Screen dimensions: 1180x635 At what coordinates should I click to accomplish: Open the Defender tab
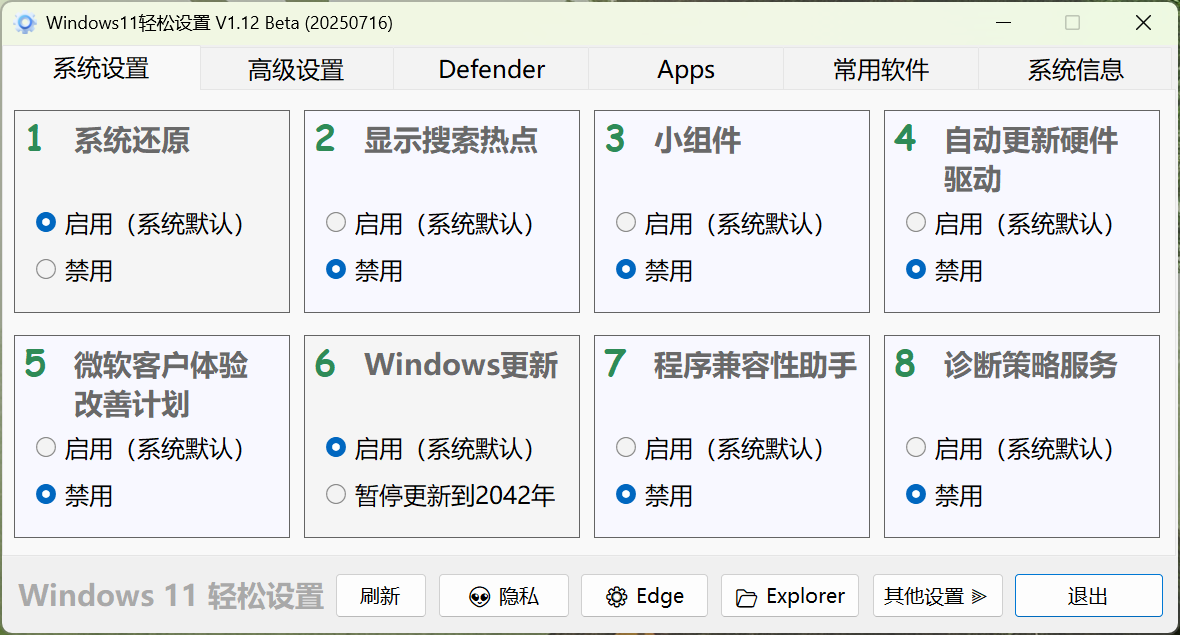click(491, 70)
